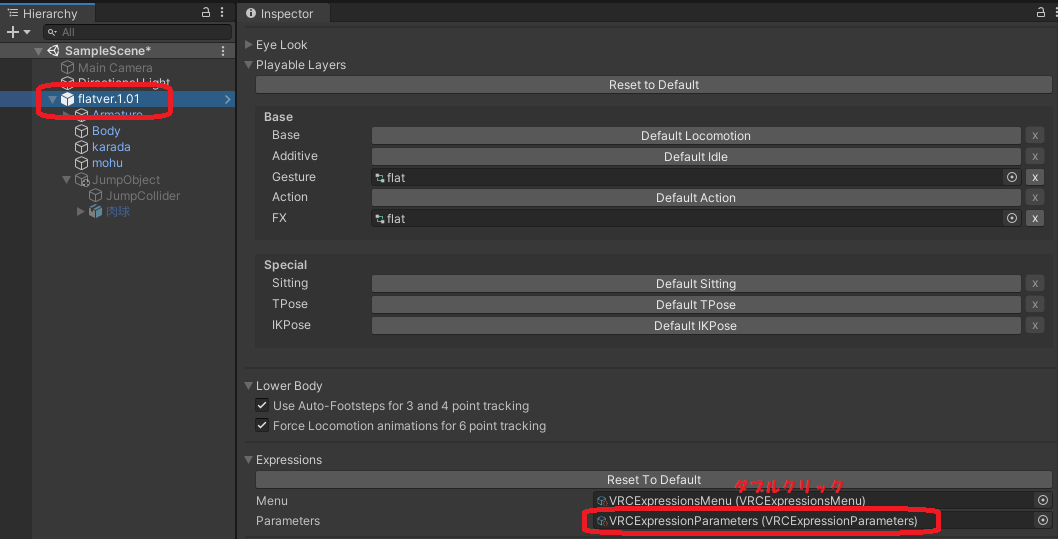
Task: Click the plus create-object button in Hierarchy
Action: point(12,32)
